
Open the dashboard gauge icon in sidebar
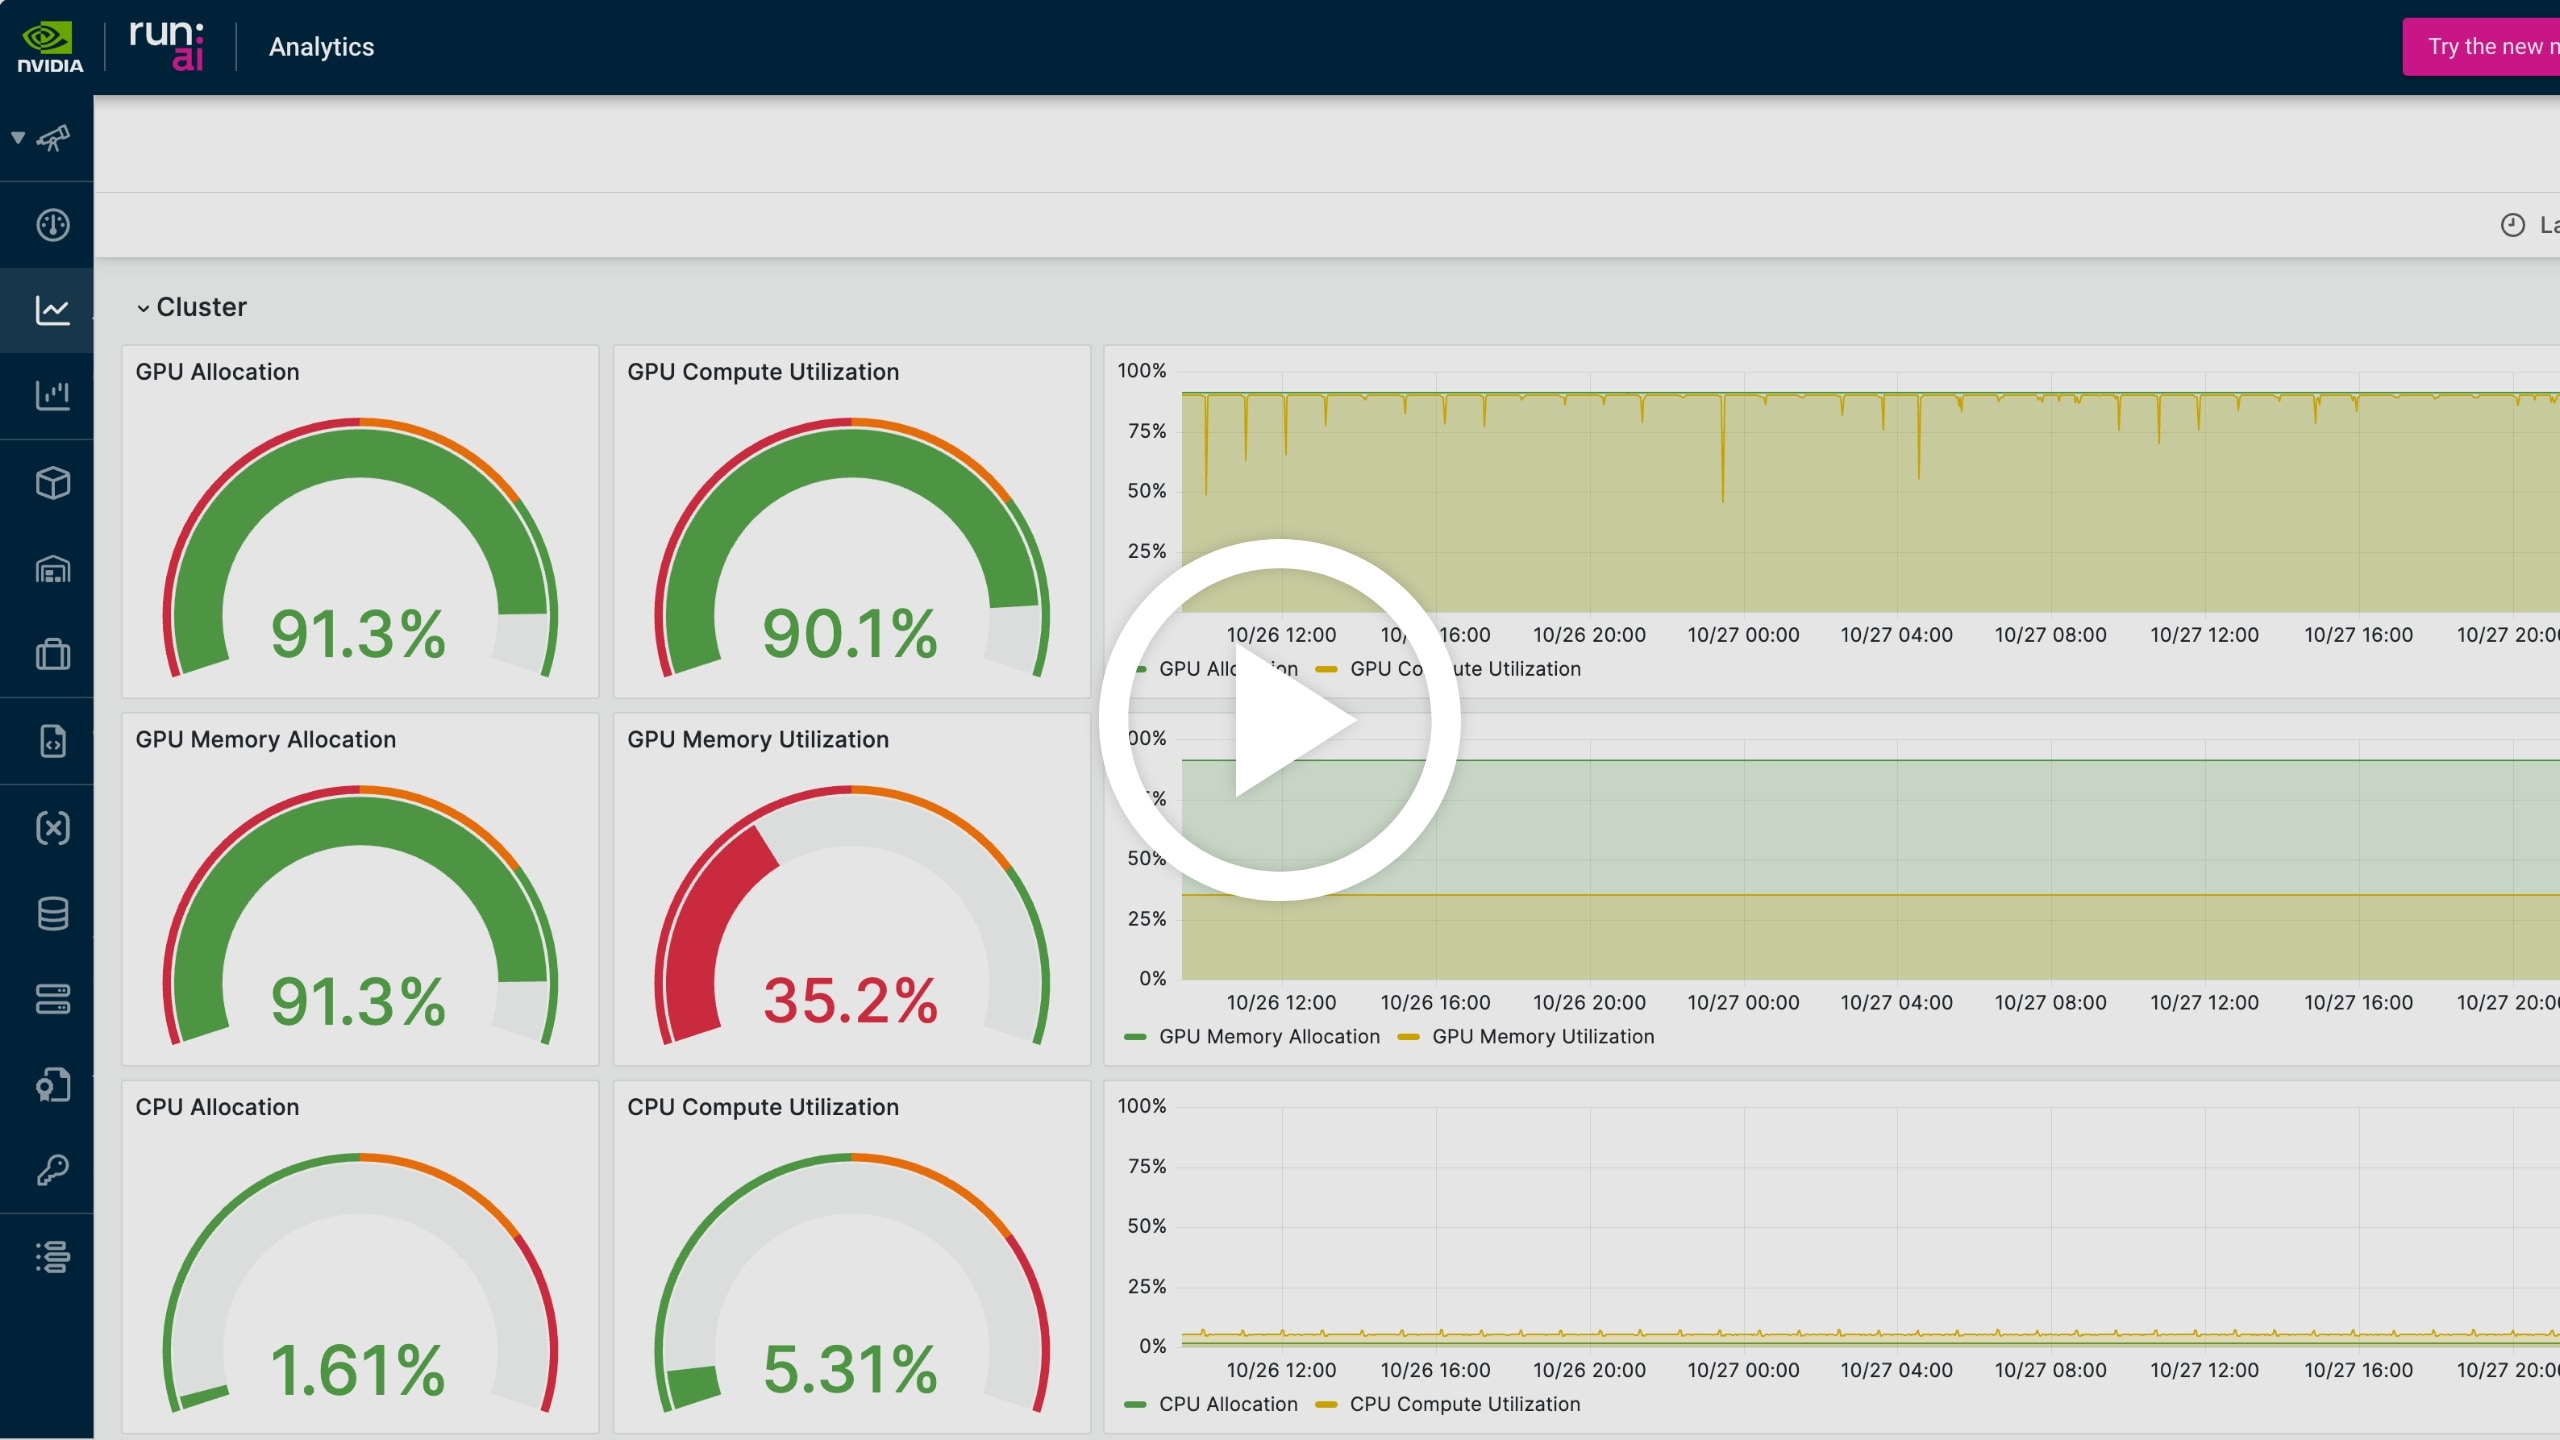[52, 224]
